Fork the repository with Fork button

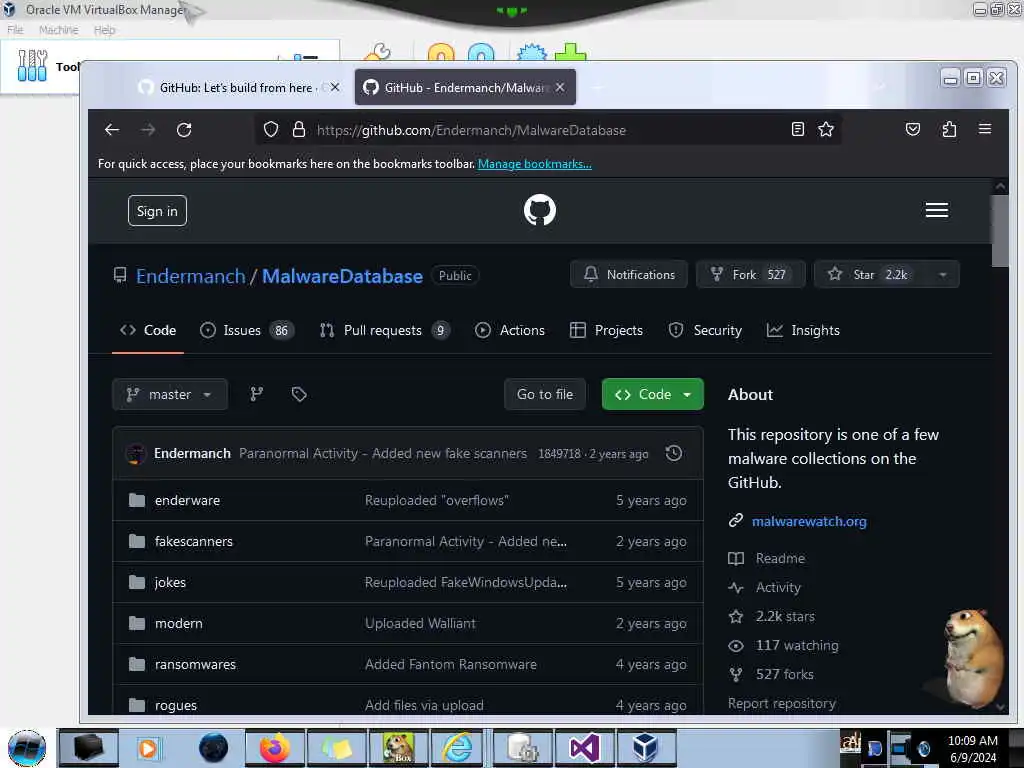[750, 275]
